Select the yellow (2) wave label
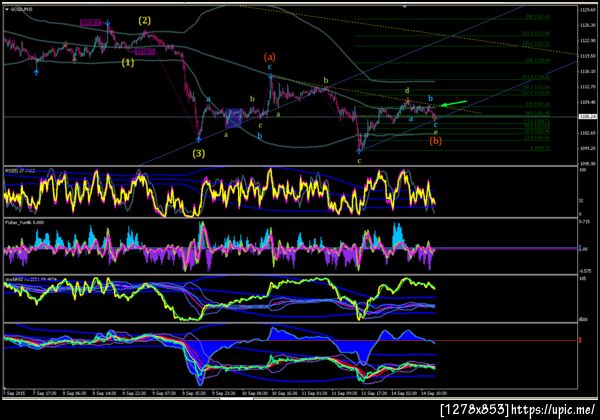 tap(144, 21)
